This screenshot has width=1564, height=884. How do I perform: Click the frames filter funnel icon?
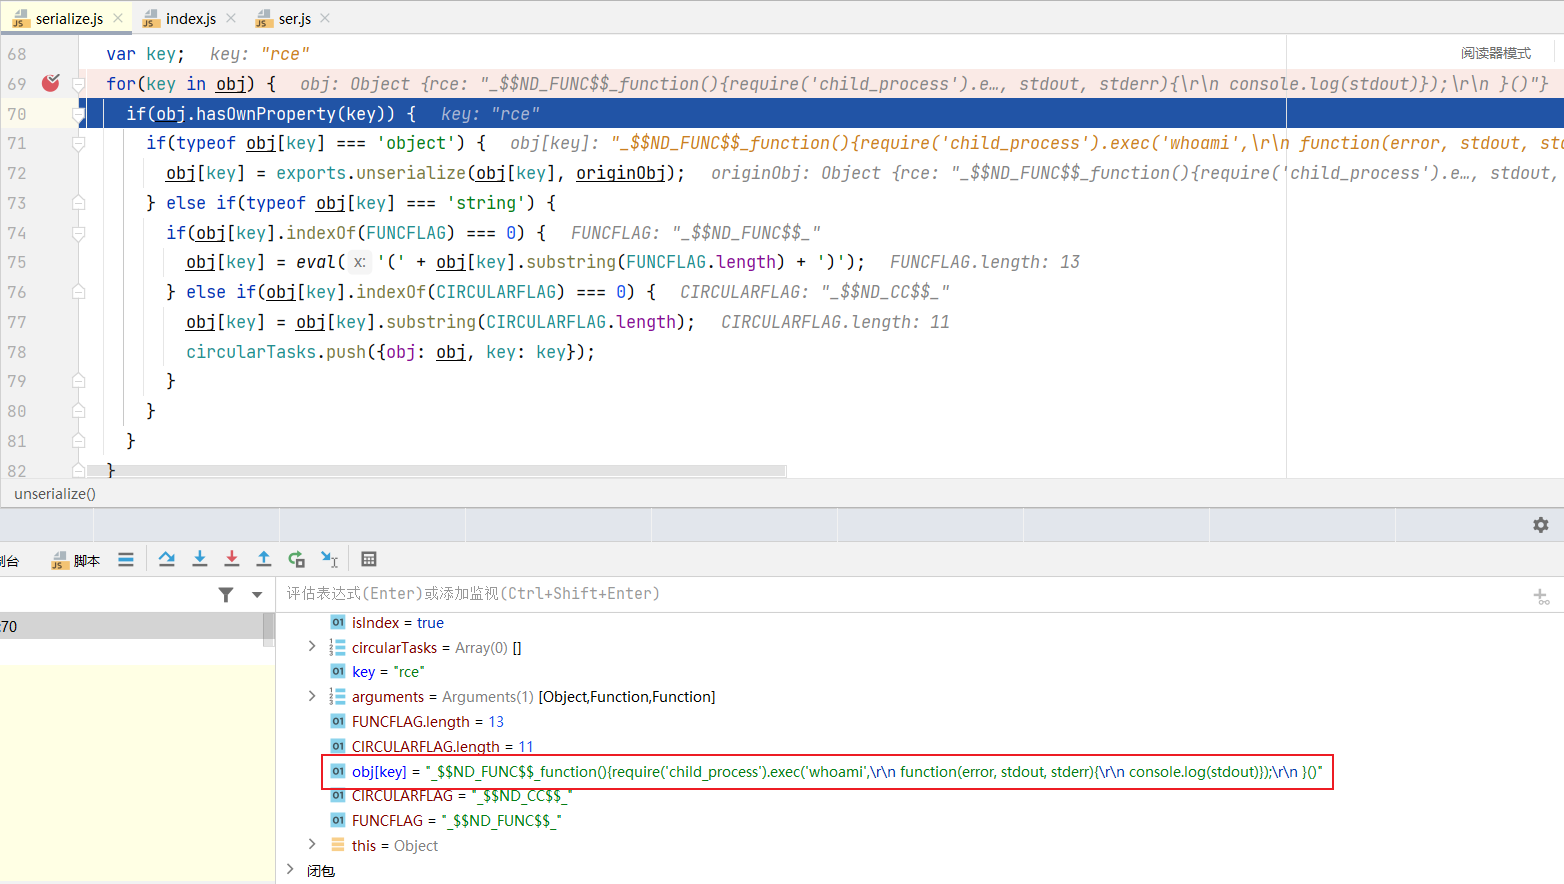point(226,595)
